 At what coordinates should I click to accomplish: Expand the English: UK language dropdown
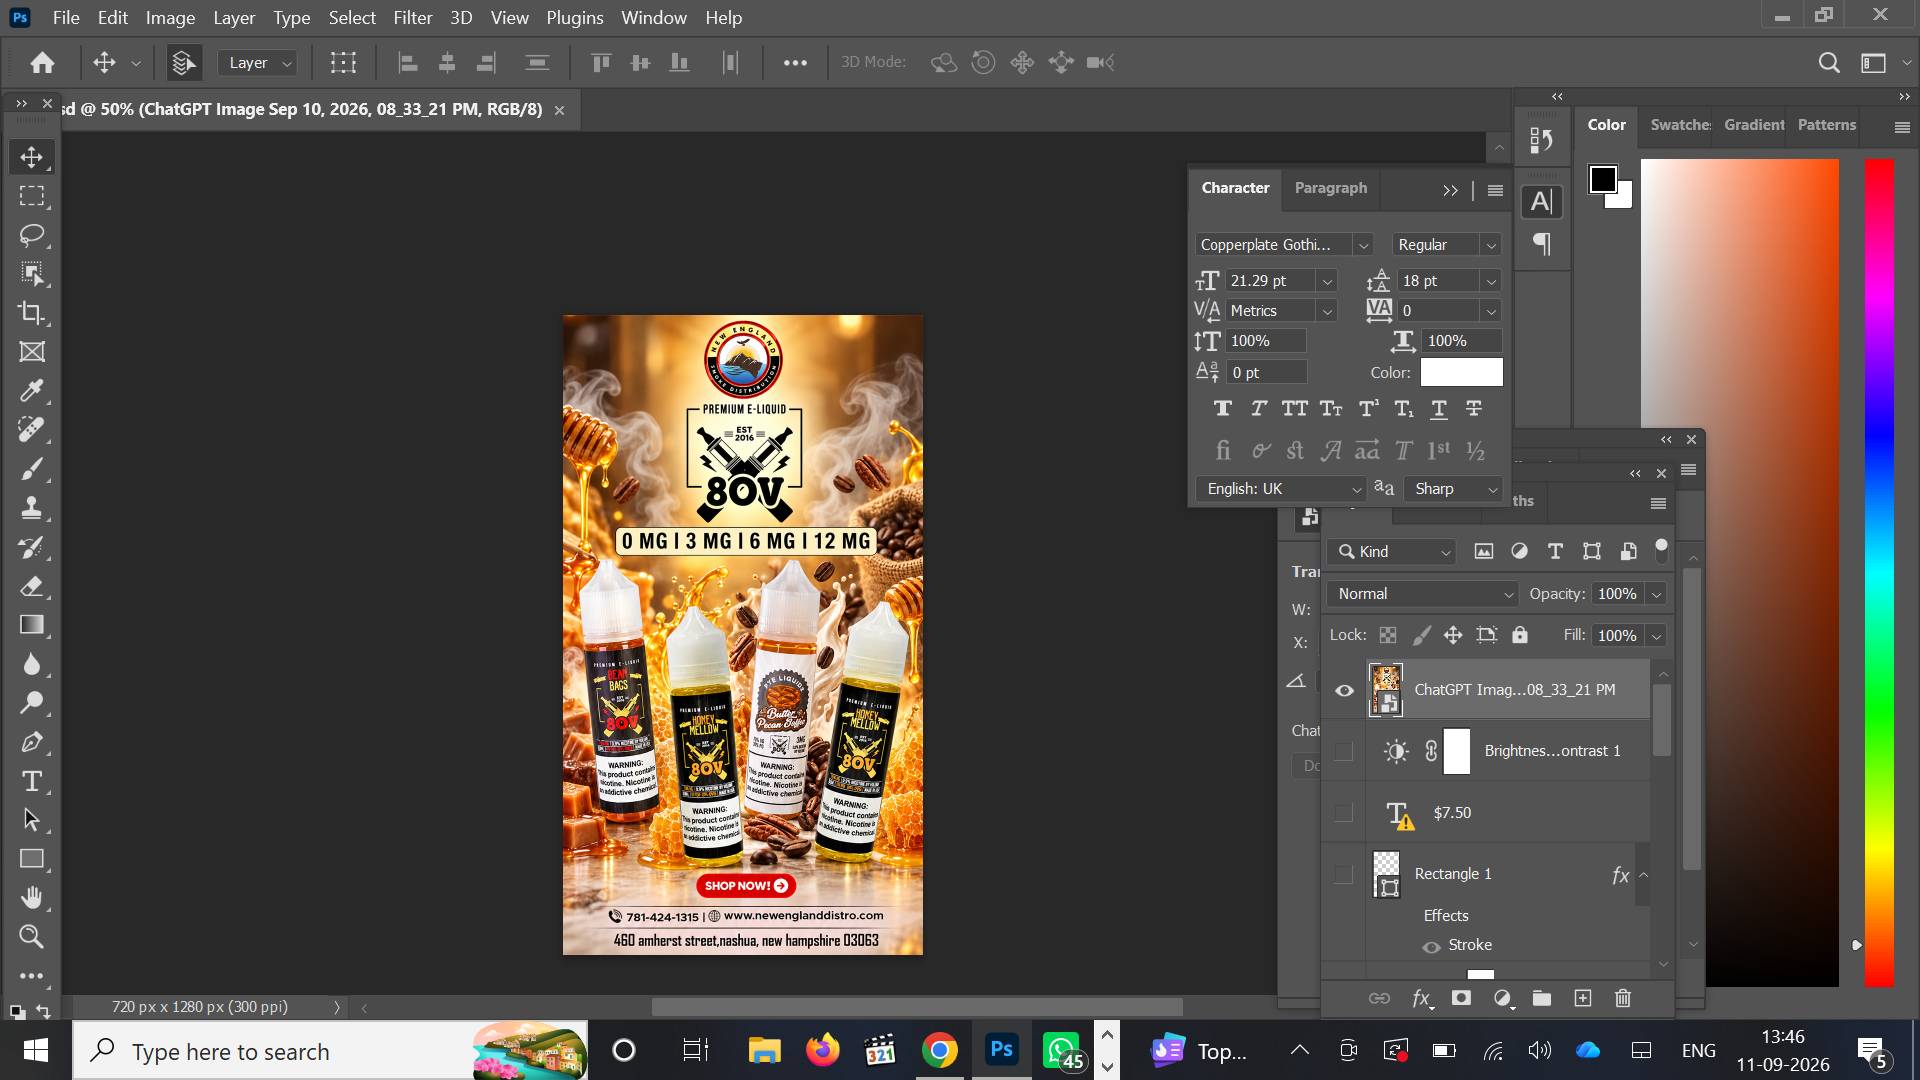click(x=1280, y=489)
